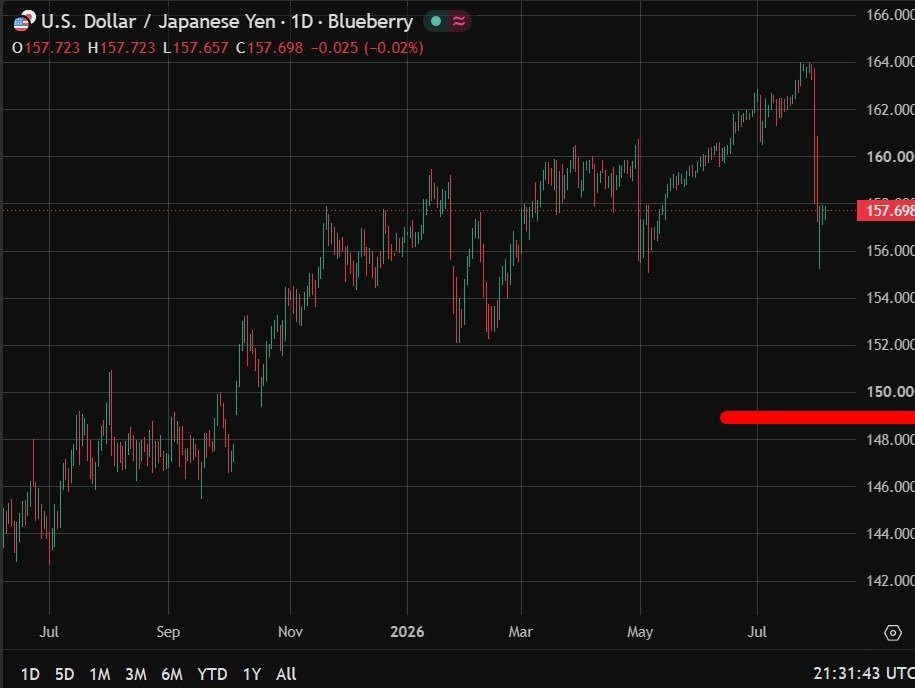Click the 152.000 price axis label
Image resolution: width=915 pixels, height=688 pixels.
(890, 345)
